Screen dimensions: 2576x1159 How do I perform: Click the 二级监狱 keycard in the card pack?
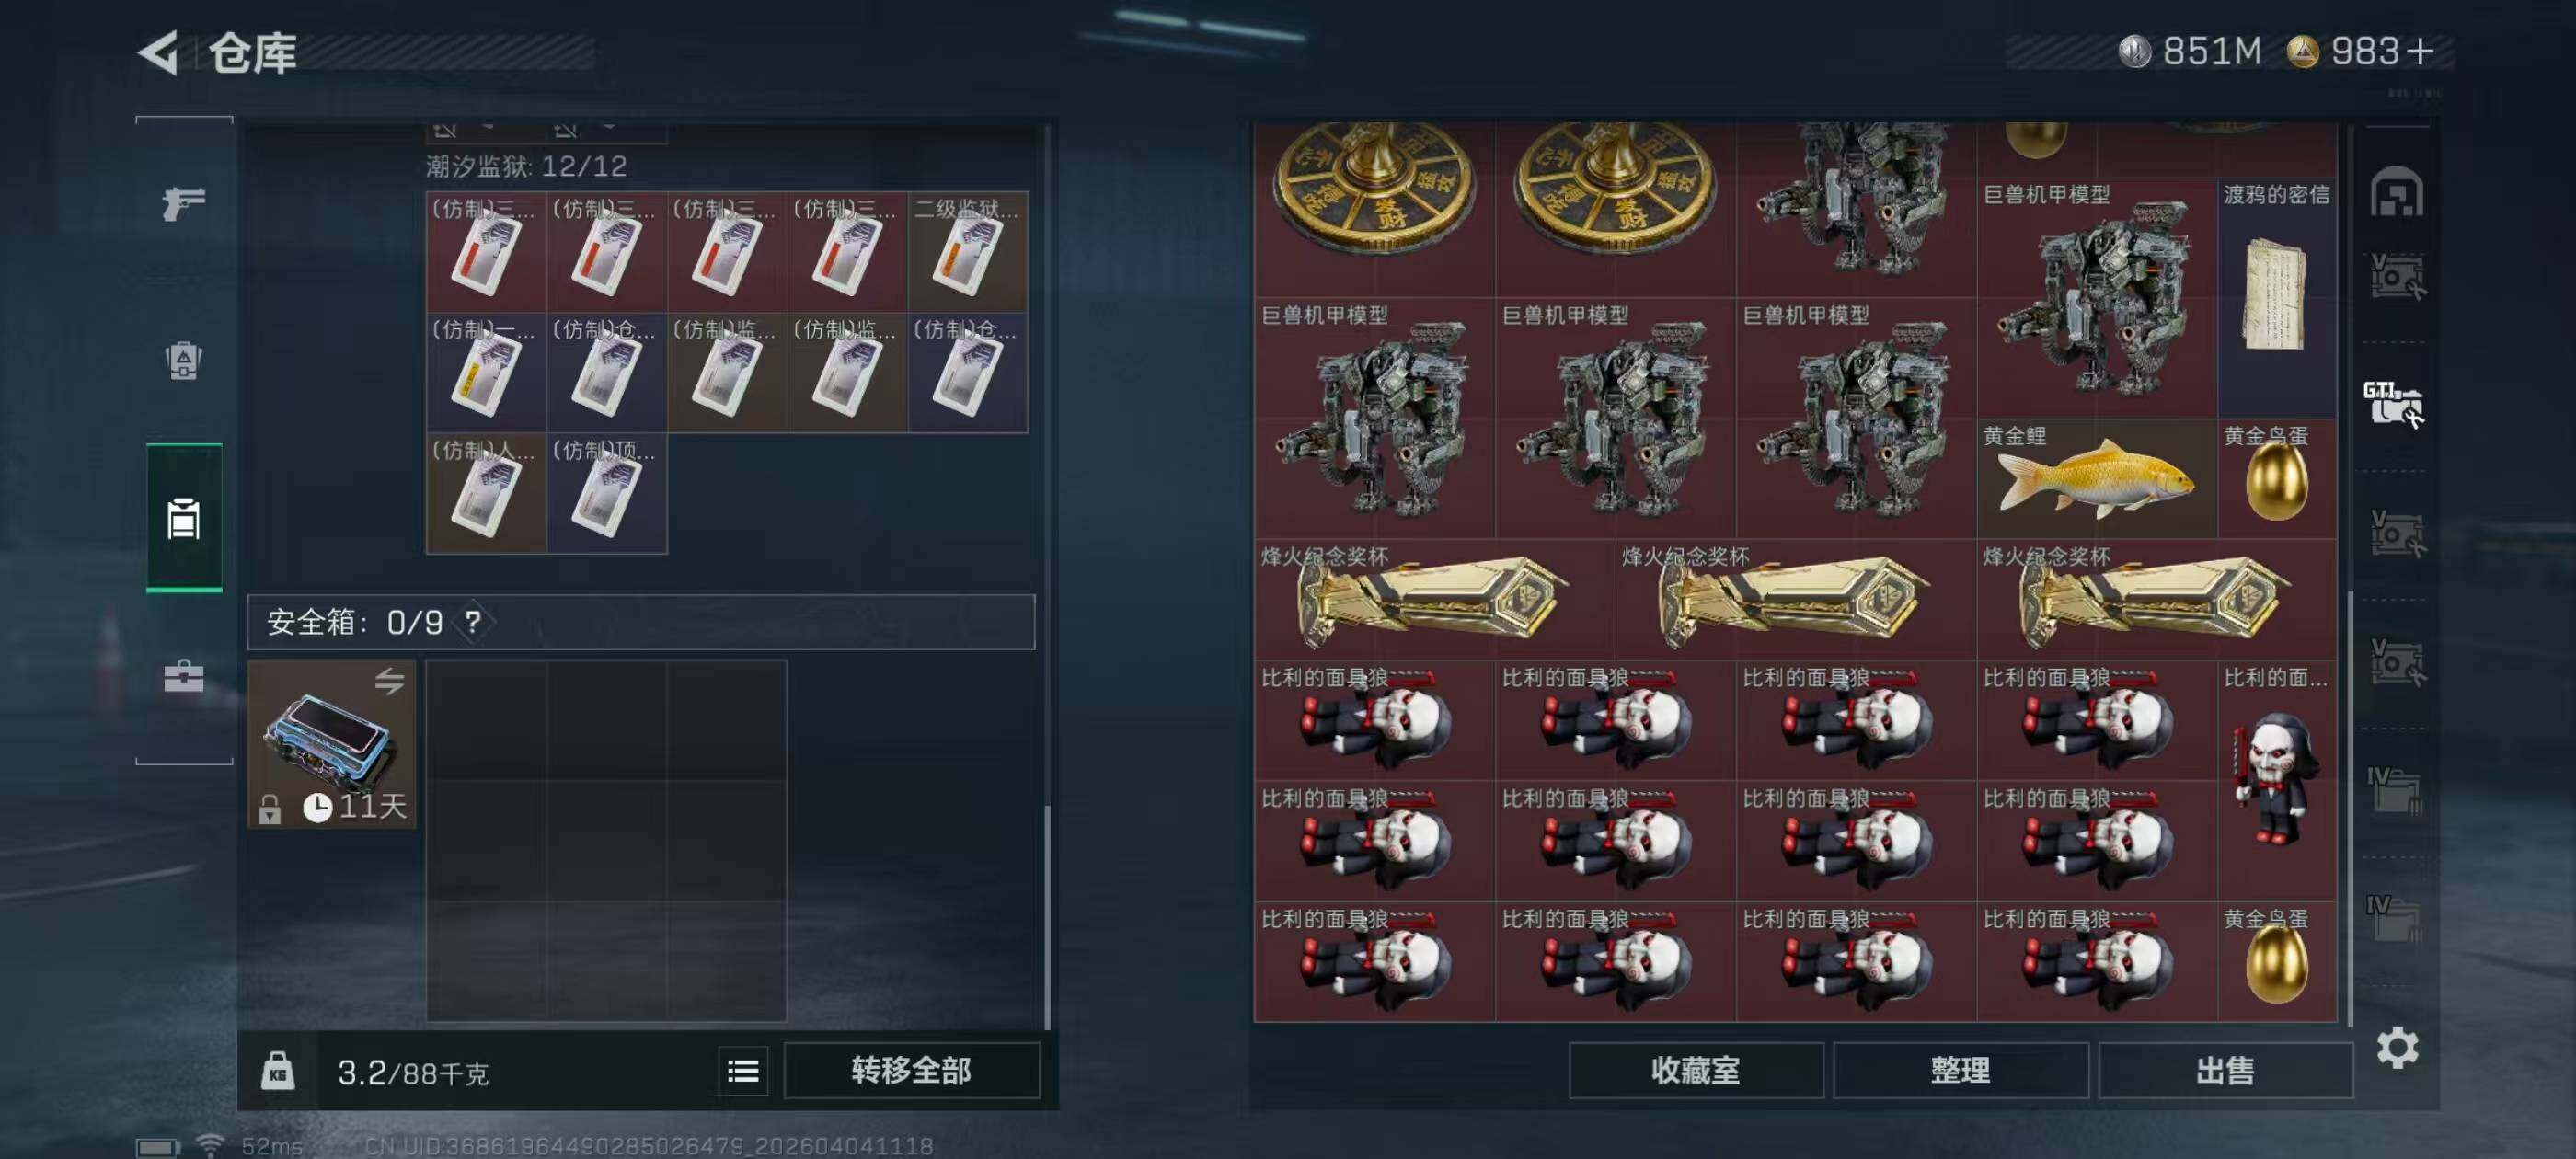pos(967,251)
